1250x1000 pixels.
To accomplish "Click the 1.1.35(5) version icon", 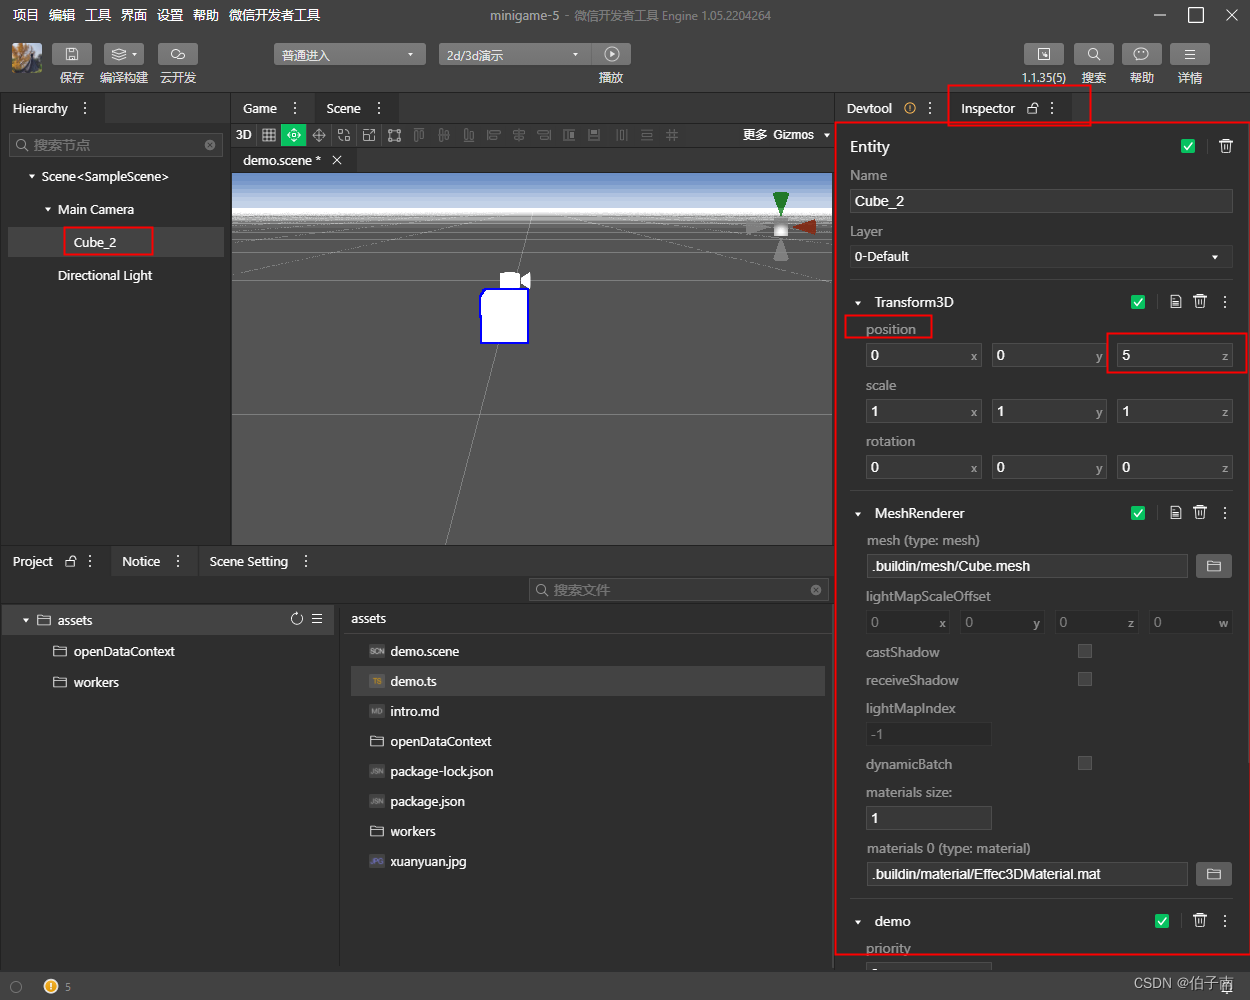I will tap(1044, 54).
